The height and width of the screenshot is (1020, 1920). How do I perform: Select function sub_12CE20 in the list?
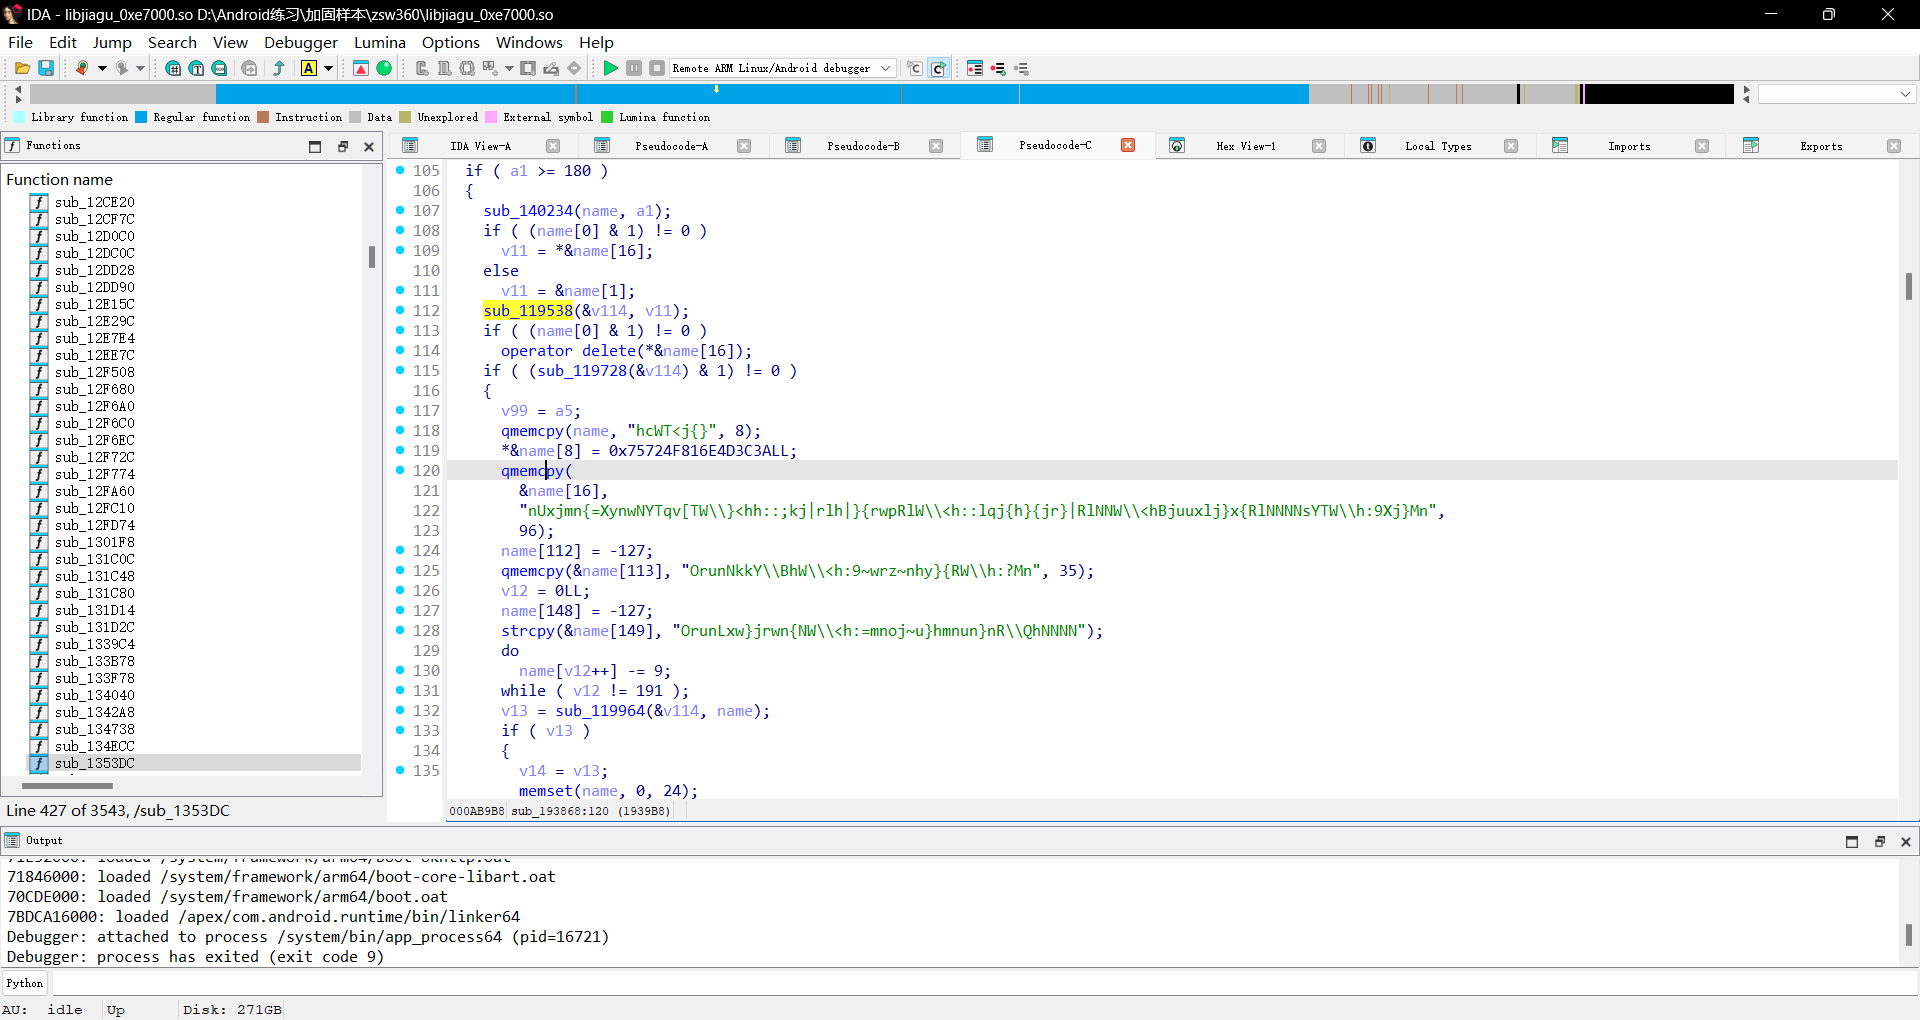[95, 202]
